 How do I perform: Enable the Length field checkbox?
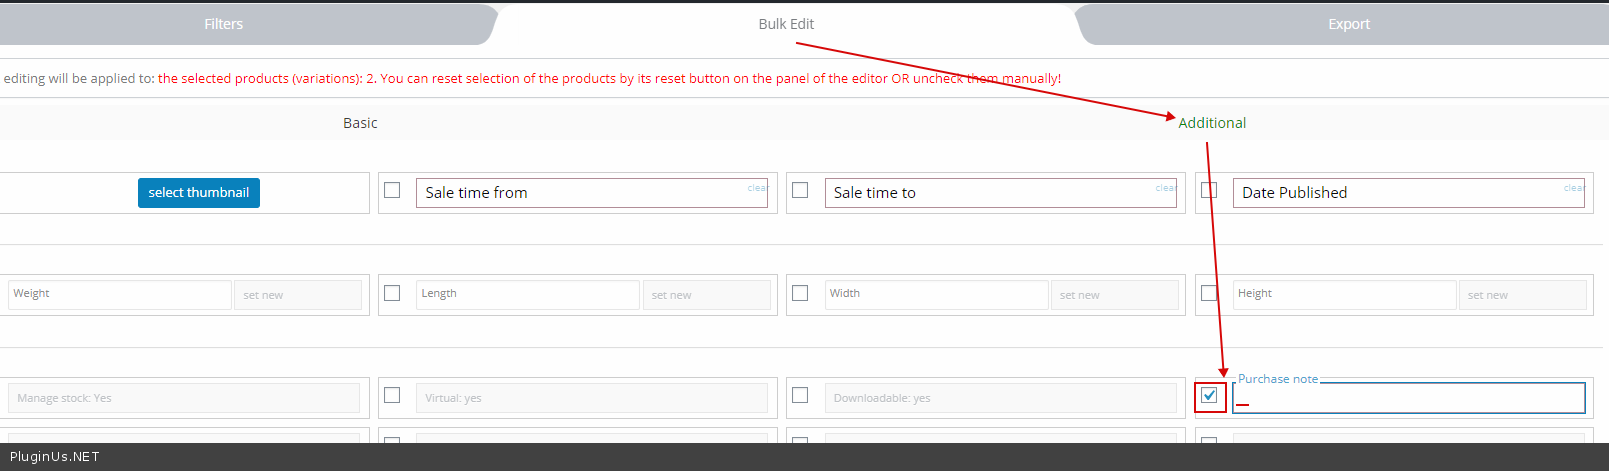pyautogui.click(x=392, y=293)
